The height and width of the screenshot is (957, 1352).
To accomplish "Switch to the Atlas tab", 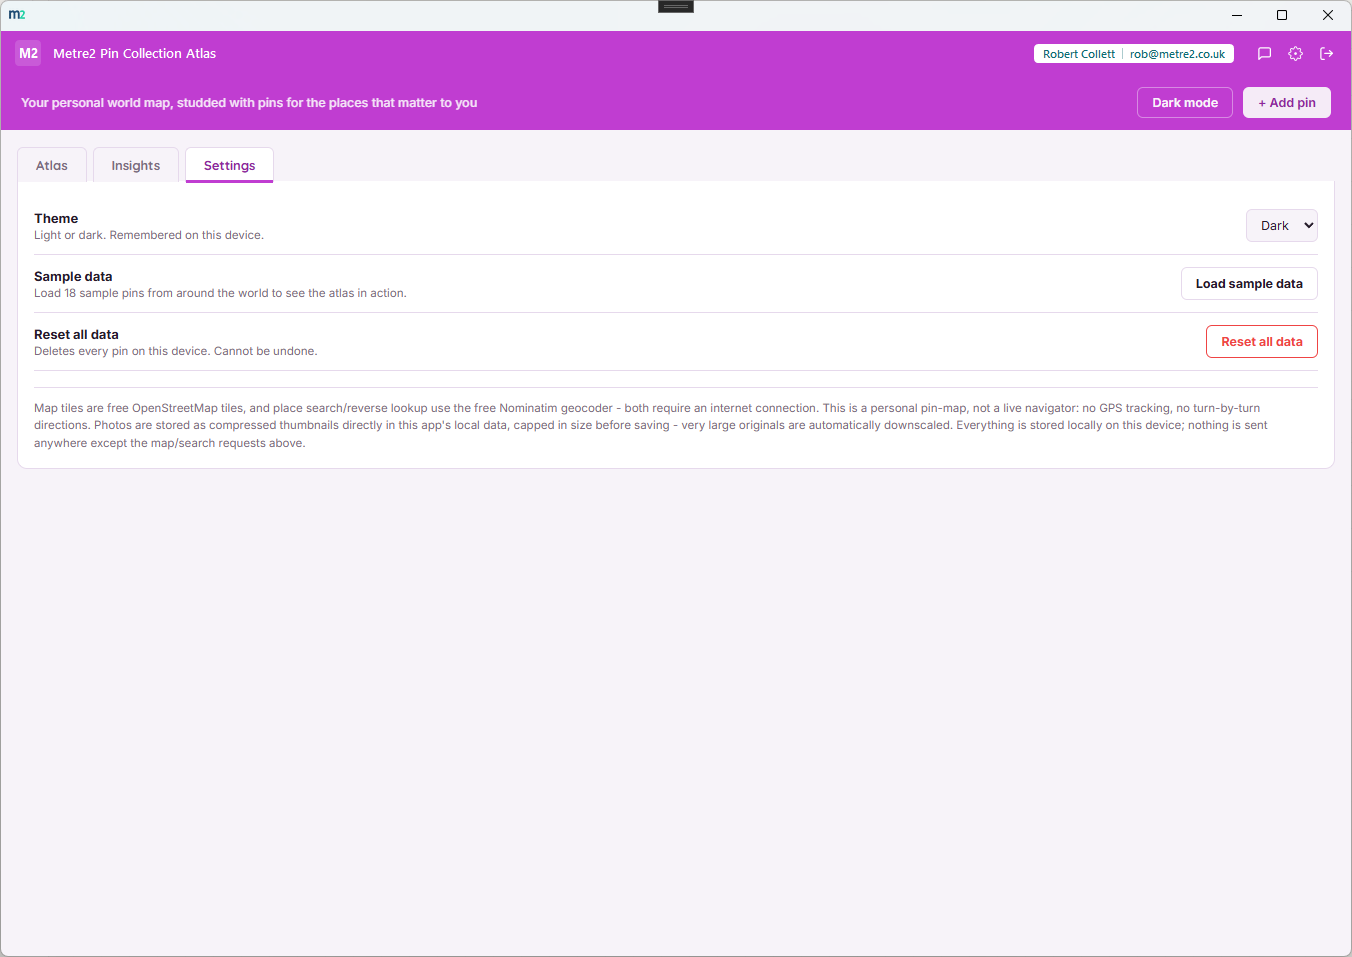I will 52,166.
